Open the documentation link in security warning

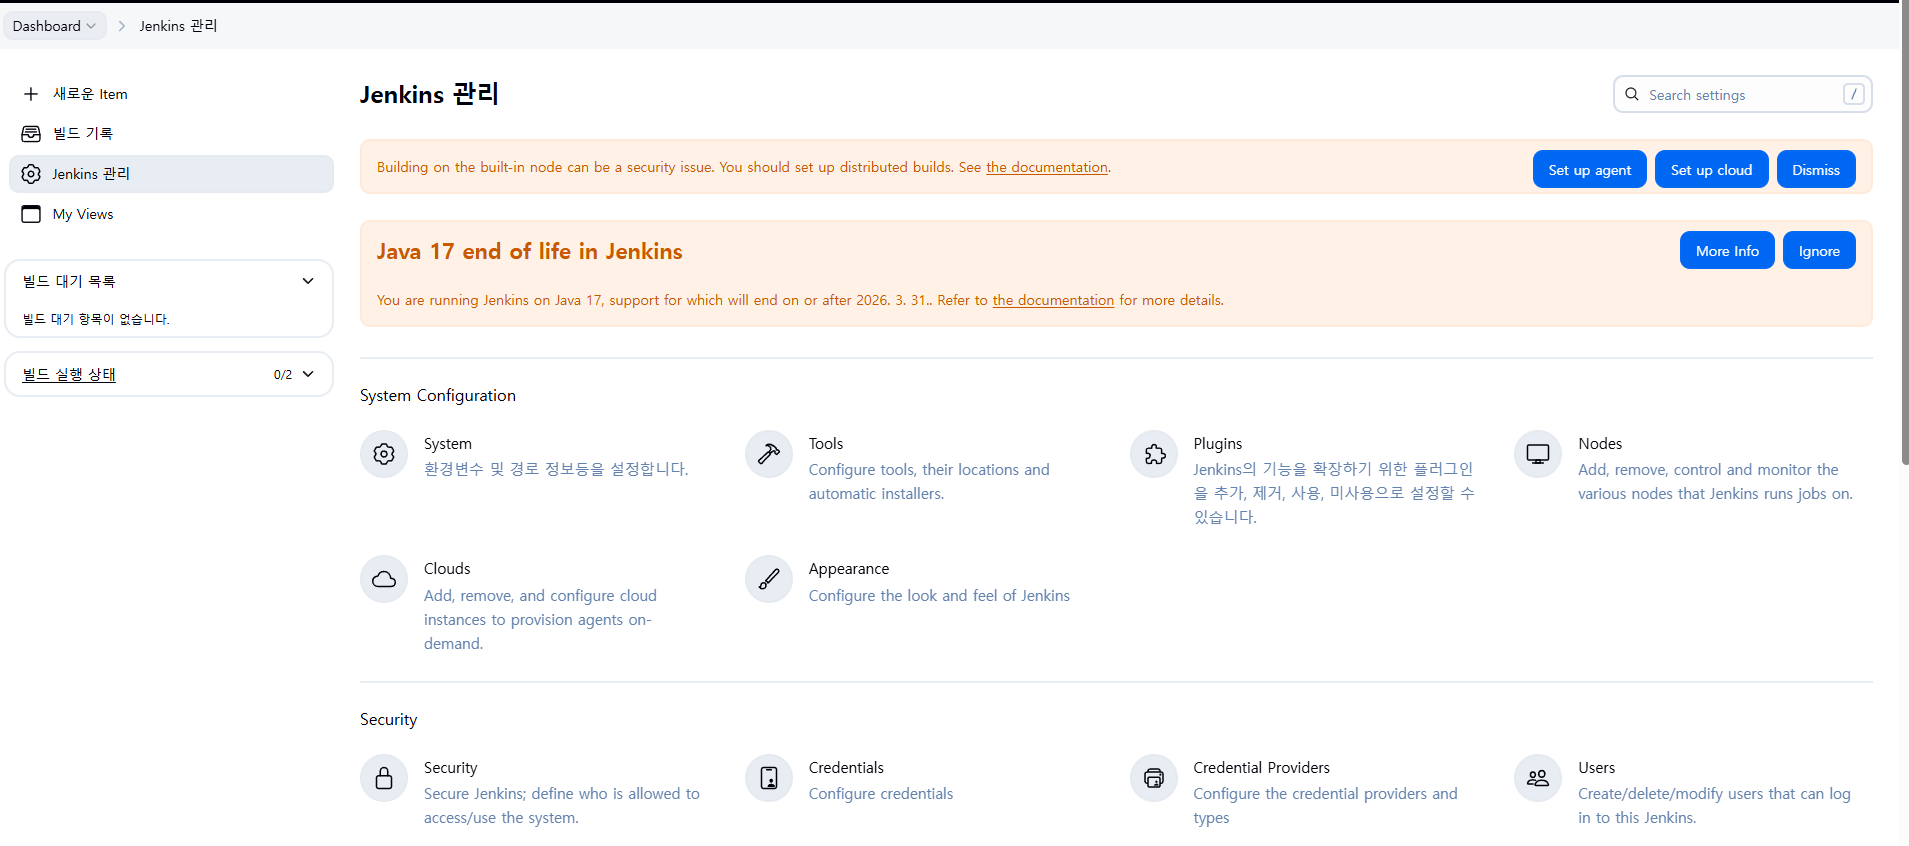tap(1047, 167)
